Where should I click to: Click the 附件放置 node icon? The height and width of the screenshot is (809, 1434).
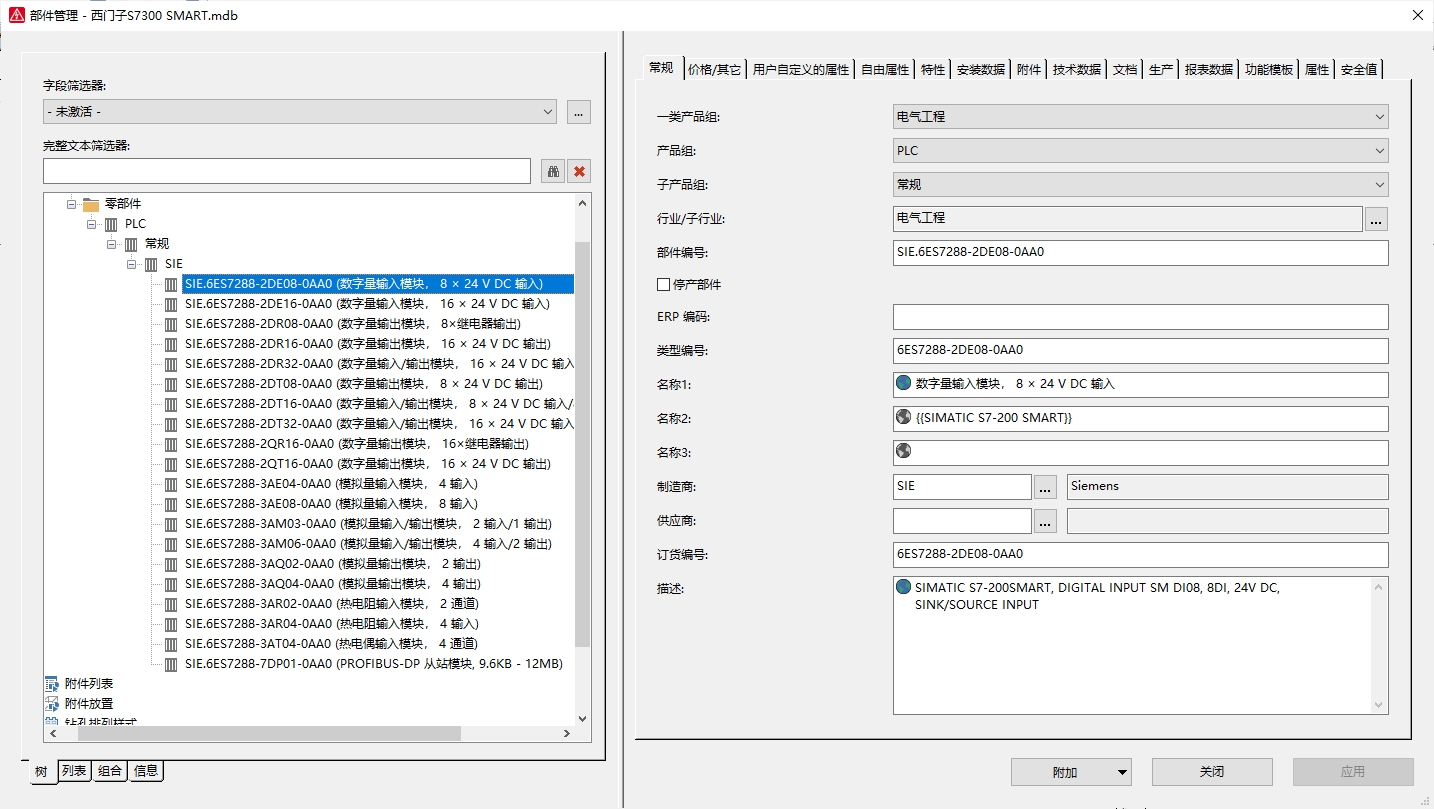(x=52, y=704)
